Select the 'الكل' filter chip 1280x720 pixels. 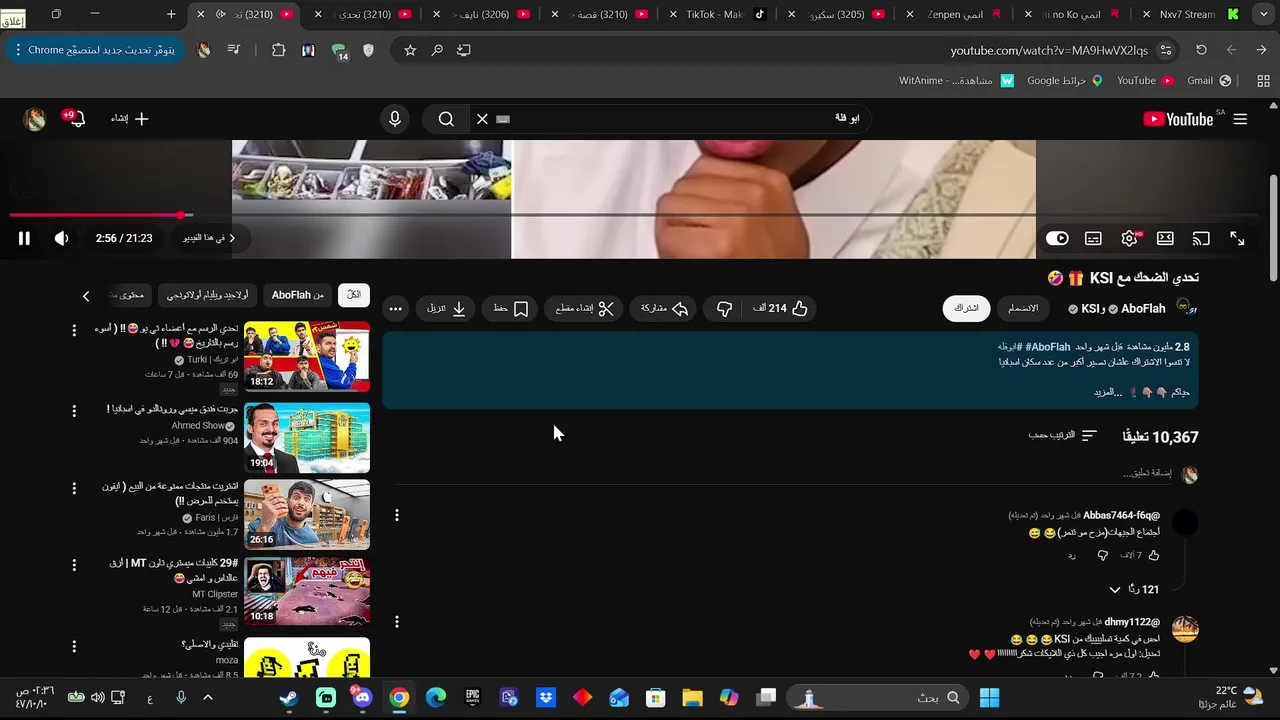coord(354,295)
